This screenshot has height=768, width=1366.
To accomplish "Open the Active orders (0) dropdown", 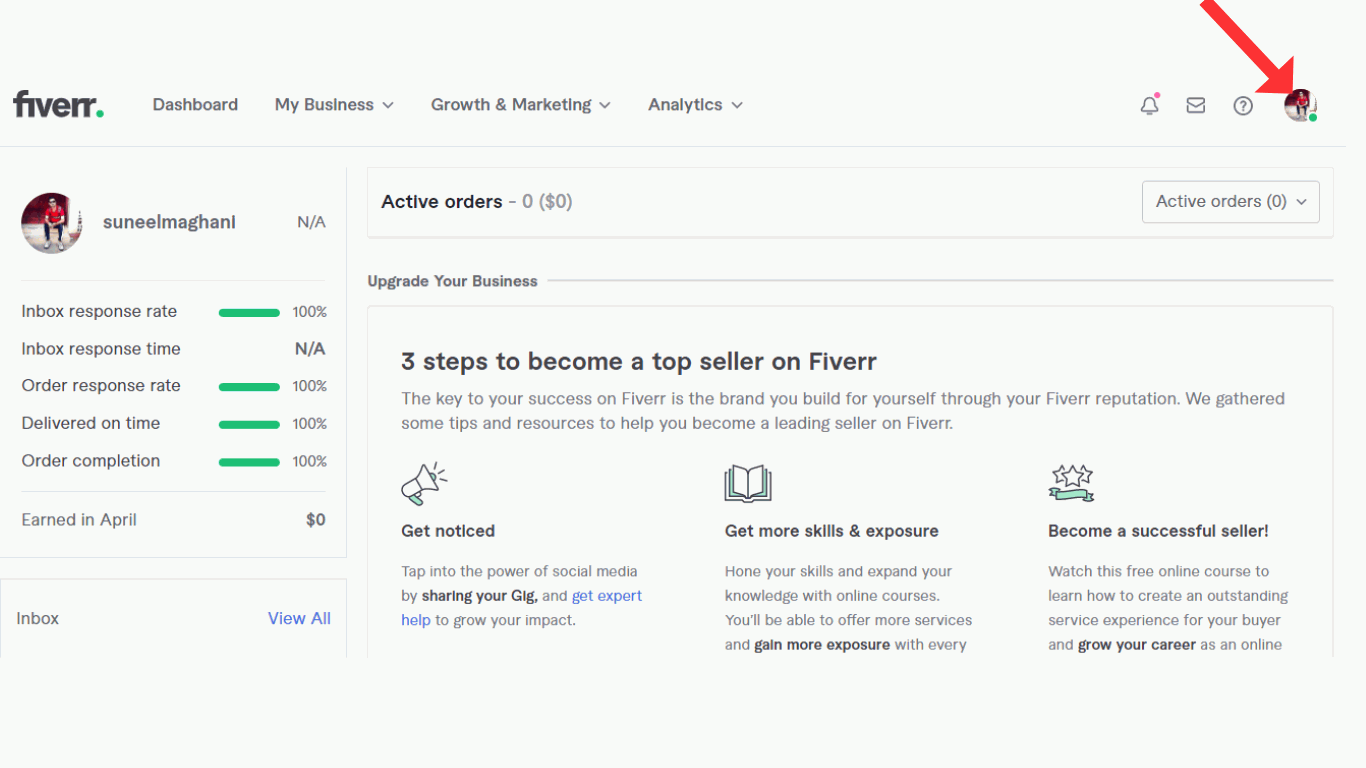I will (x=1231, y=202).
